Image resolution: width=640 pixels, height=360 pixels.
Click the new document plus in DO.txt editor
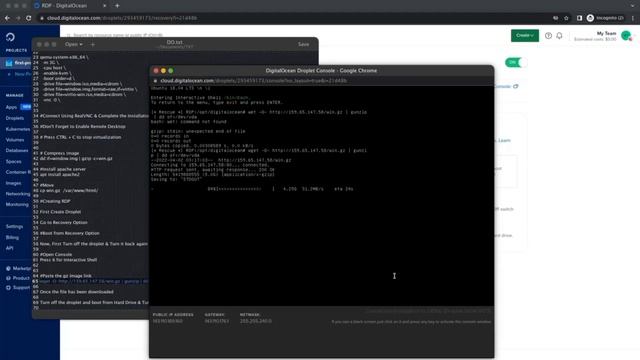(93, 44)
